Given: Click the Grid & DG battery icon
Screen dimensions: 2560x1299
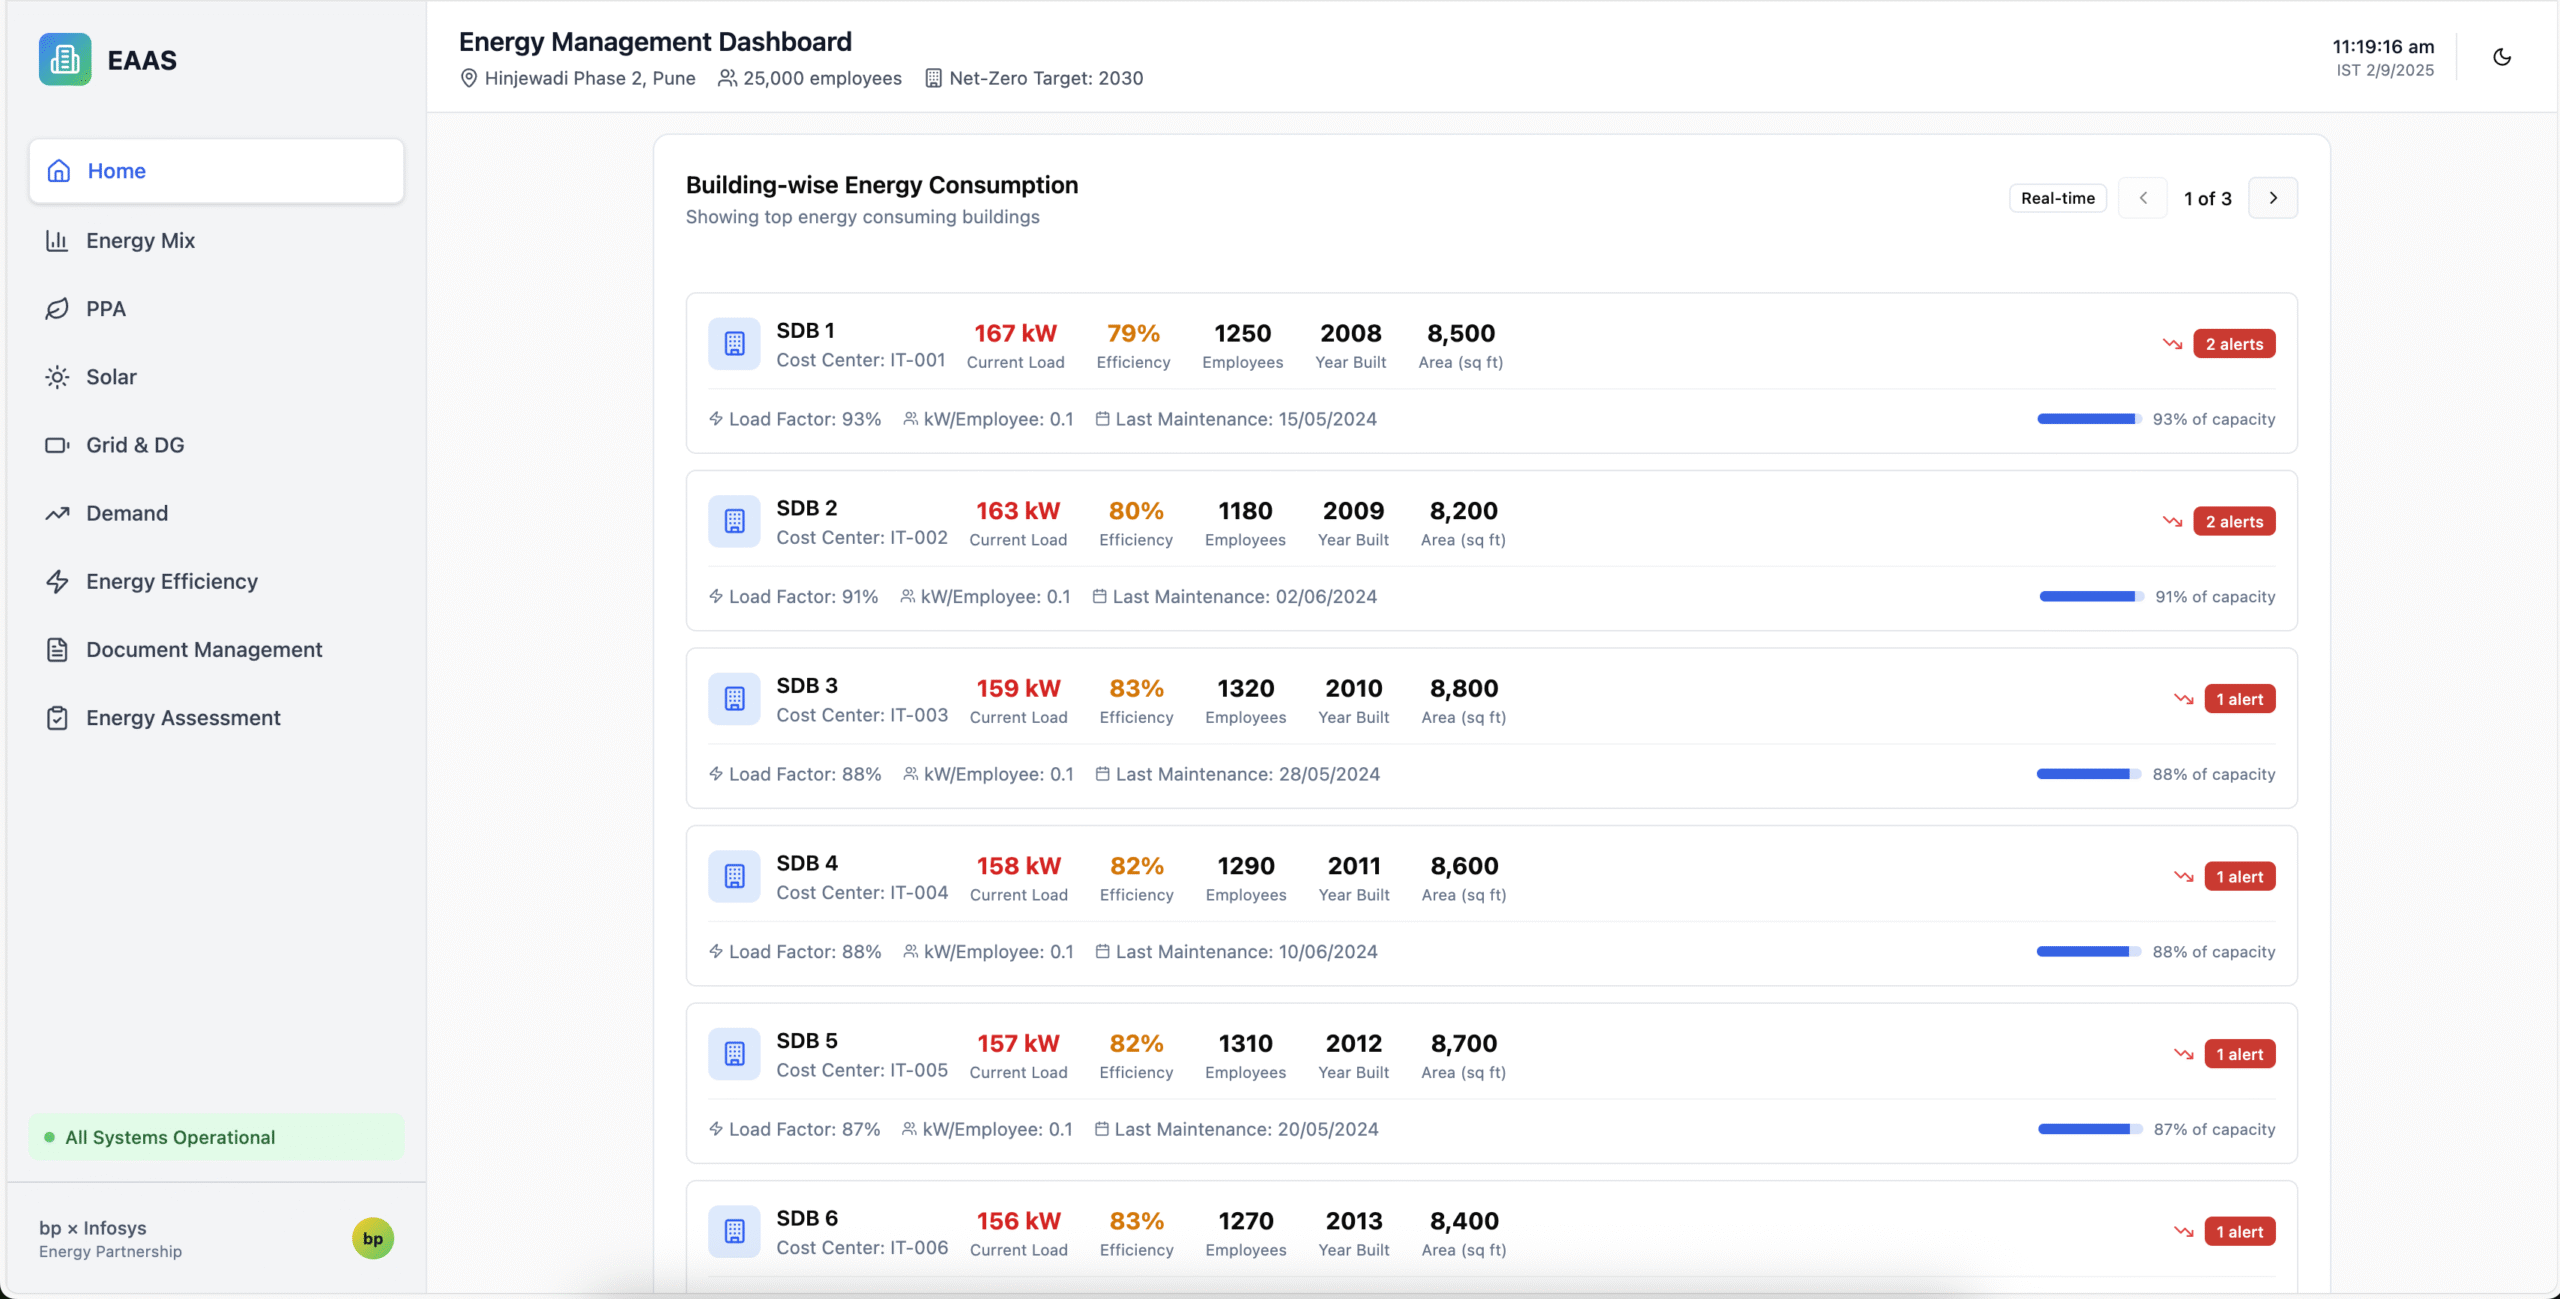Looking at the screenshot, I should (57, 445).
